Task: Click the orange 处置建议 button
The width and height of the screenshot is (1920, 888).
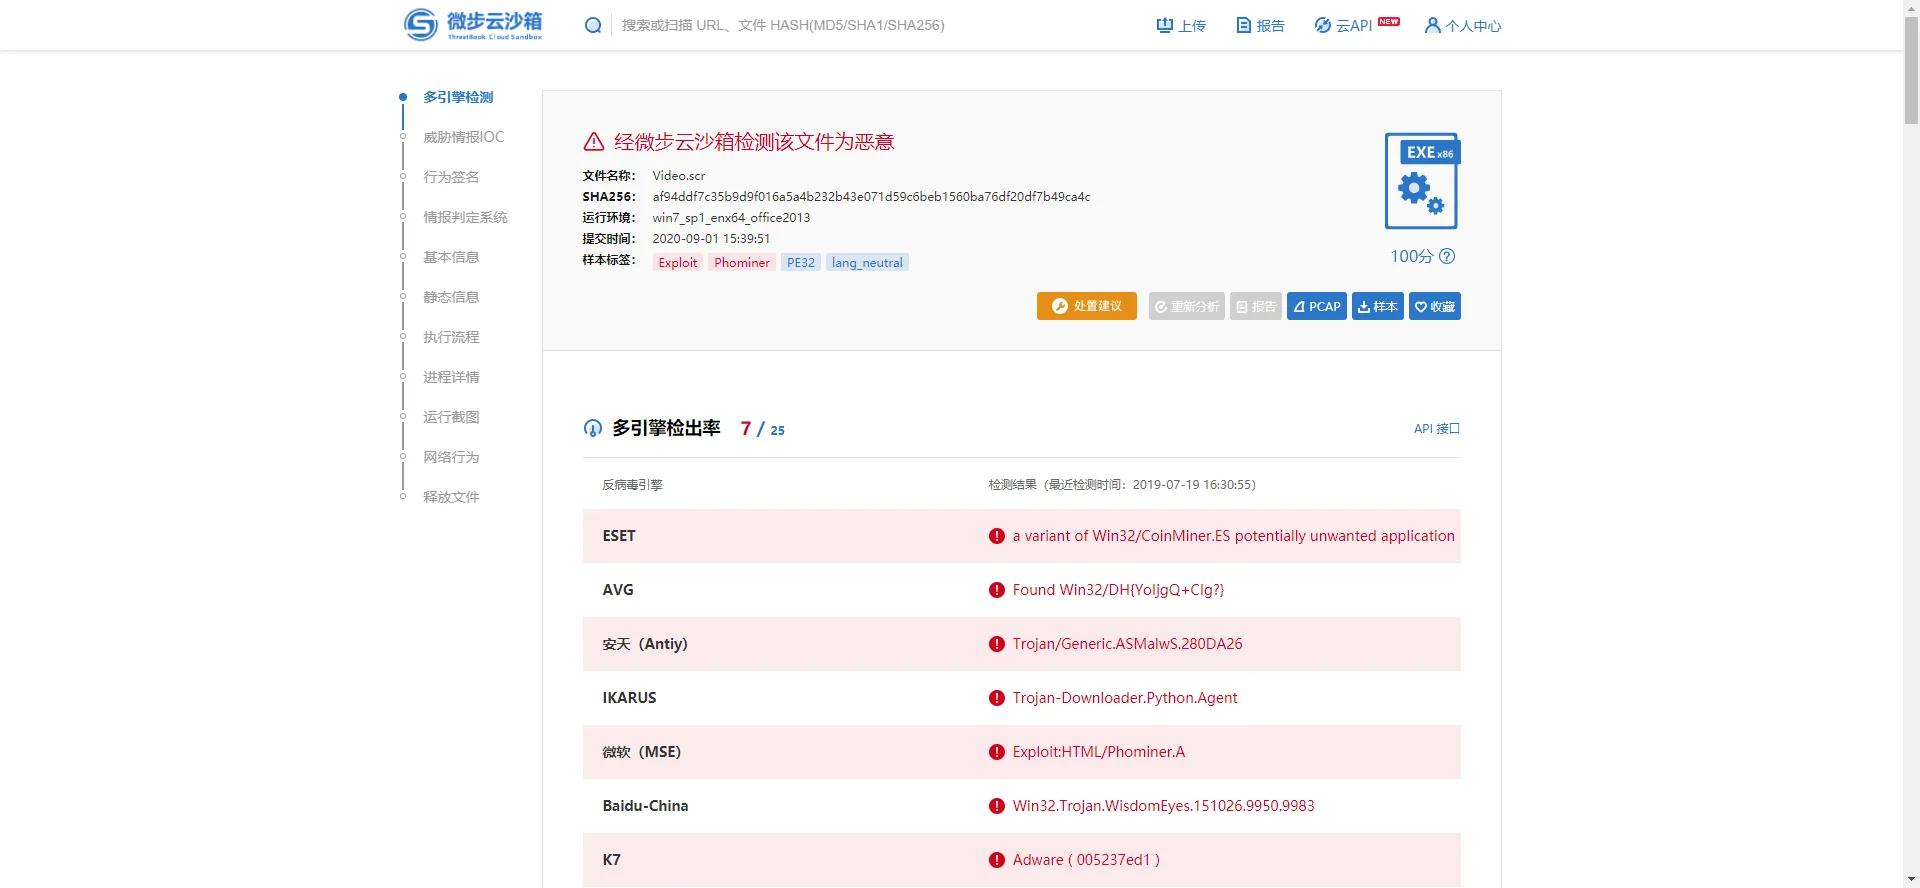Action: tap(1086, 307)
